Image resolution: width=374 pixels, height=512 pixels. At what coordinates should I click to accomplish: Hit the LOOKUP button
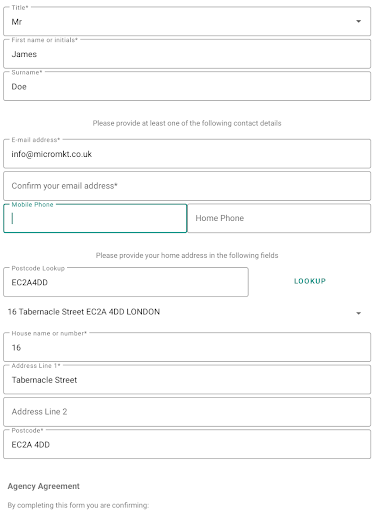point(310,281)
